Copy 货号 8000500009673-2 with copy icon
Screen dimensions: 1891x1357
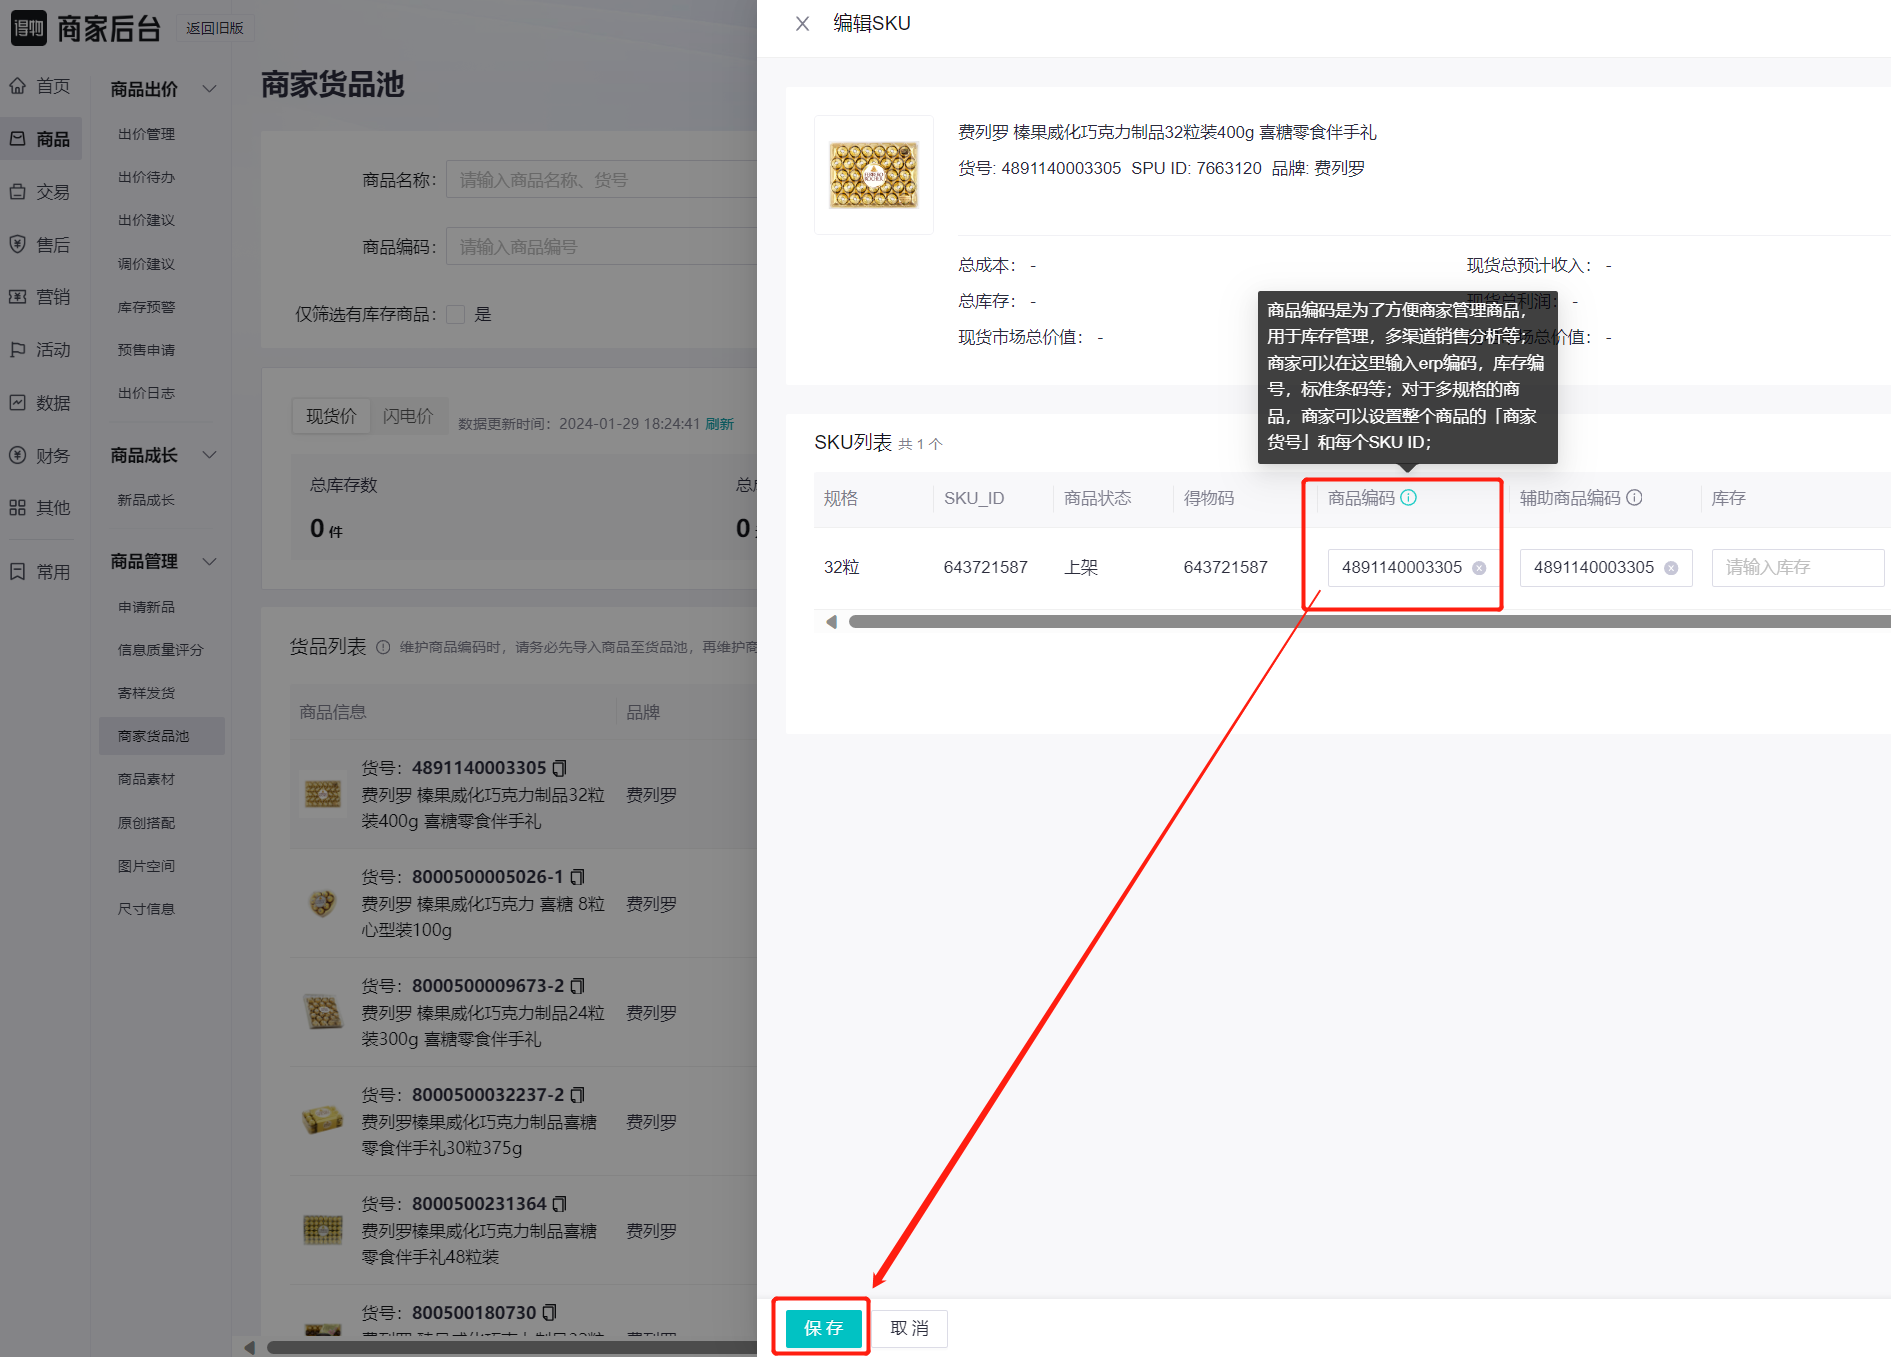point(577,986)
